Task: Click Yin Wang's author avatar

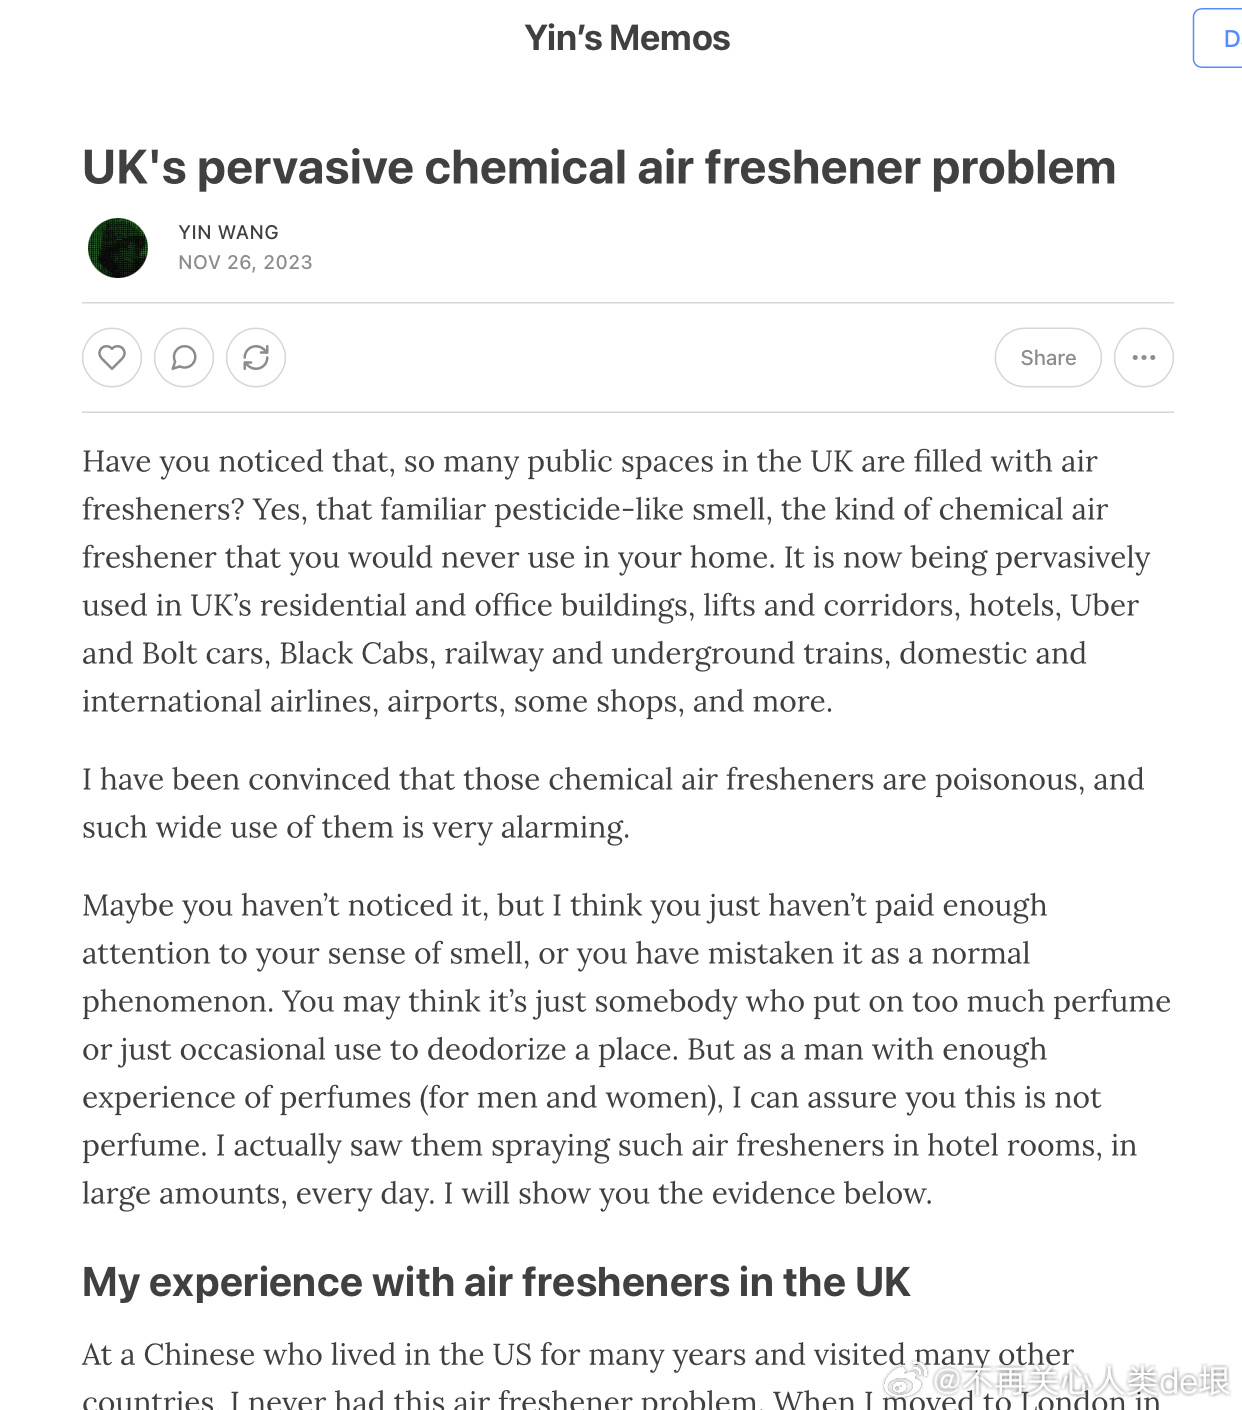Action: point(118,248)
